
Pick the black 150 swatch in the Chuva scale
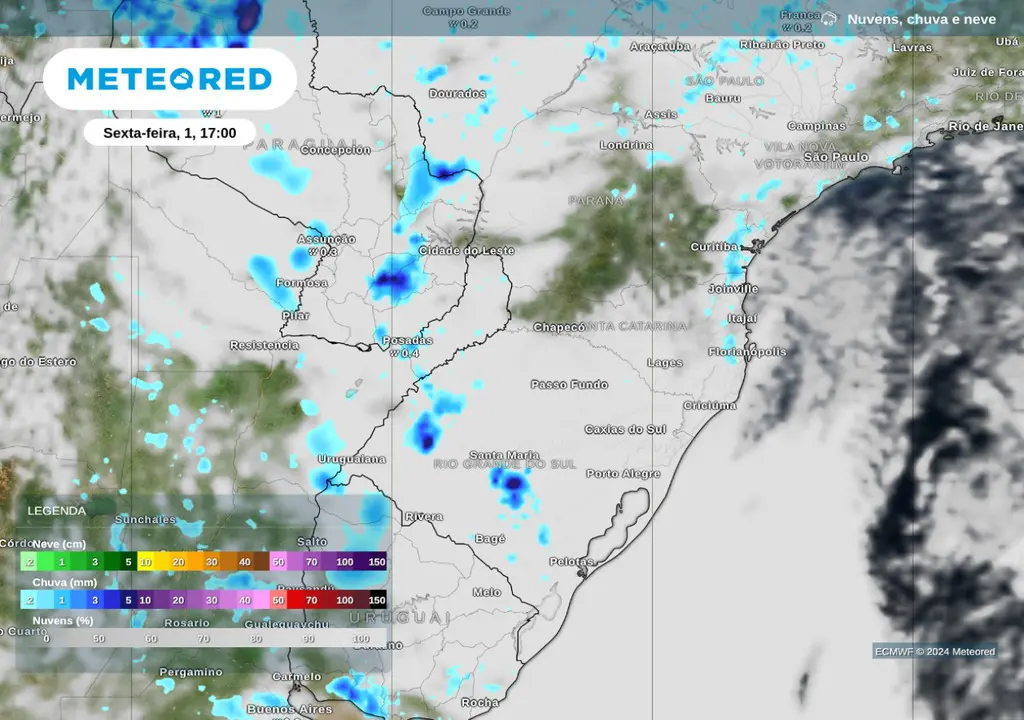pos(377,600)
